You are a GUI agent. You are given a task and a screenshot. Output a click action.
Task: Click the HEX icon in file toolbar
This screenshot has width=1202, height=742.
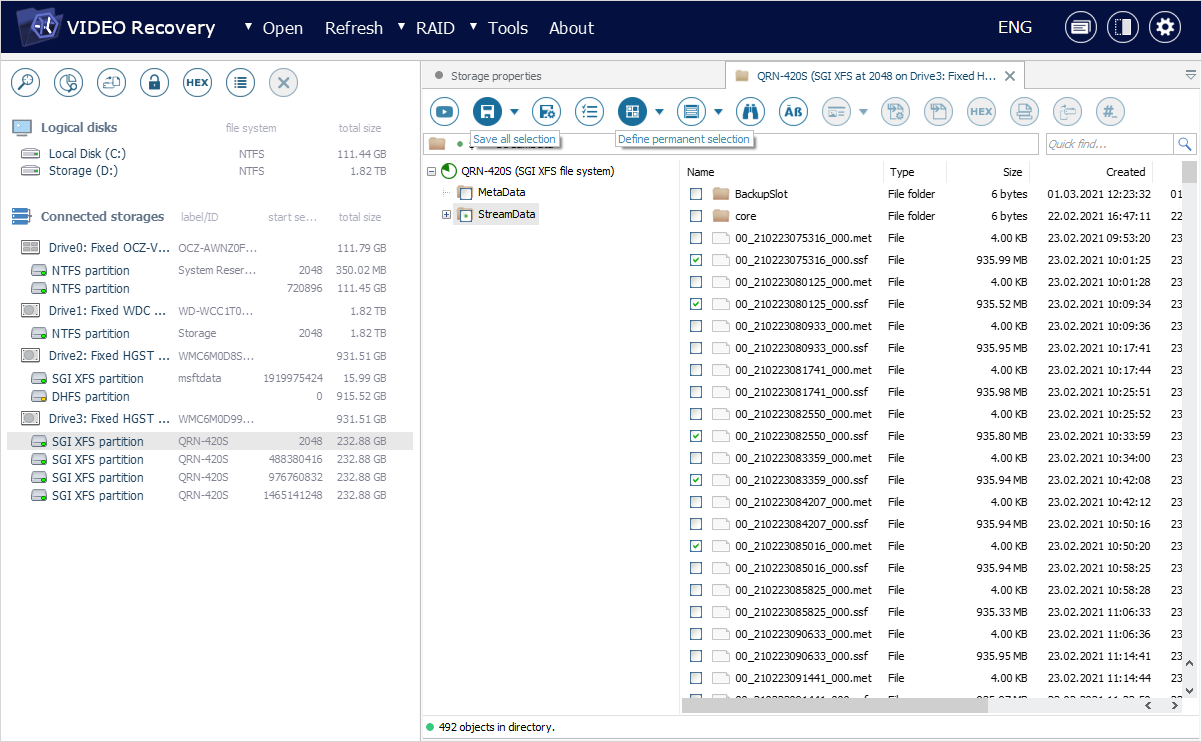click(981, 111)
